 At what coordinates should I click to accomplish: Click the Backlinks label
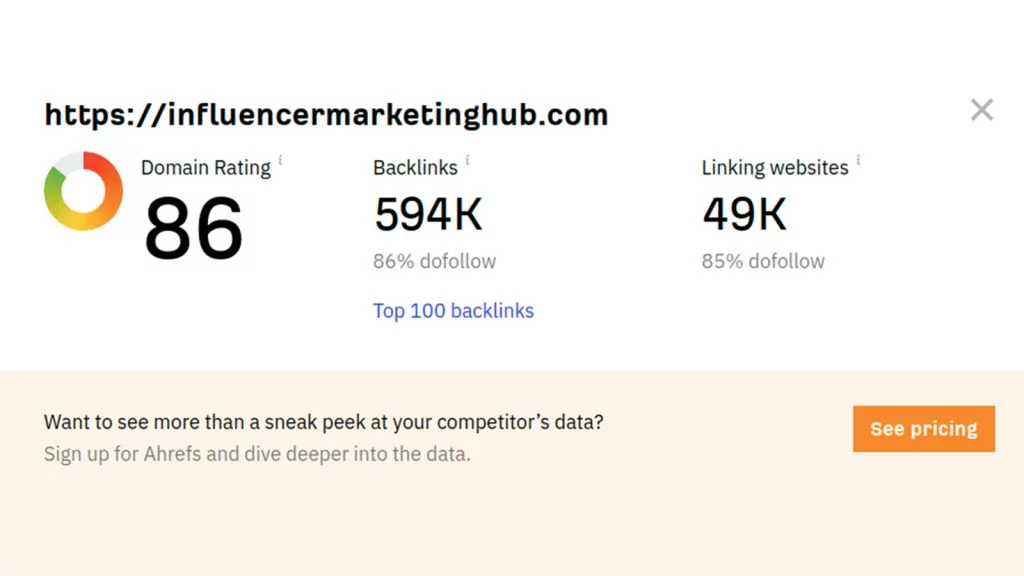[415, 168]
